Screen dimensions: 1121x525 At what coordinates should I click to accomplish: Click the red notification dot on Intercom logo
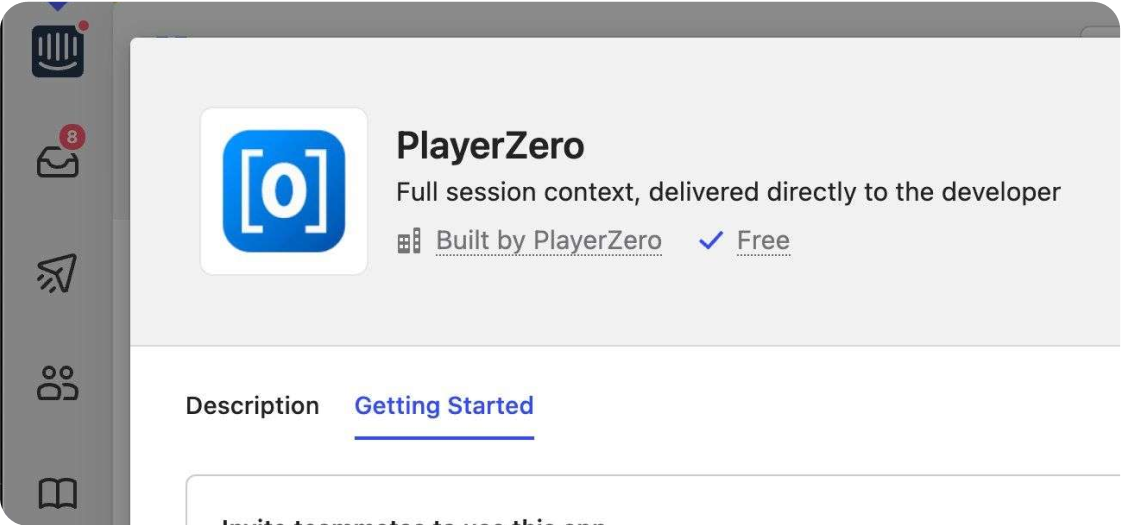[x=83, y=26]
